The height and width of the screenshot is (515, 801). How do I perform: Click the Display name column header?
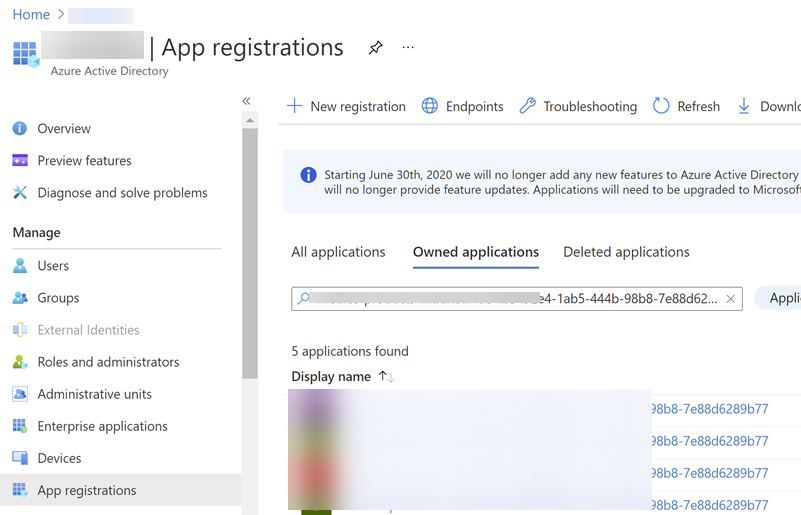[331, 377]
